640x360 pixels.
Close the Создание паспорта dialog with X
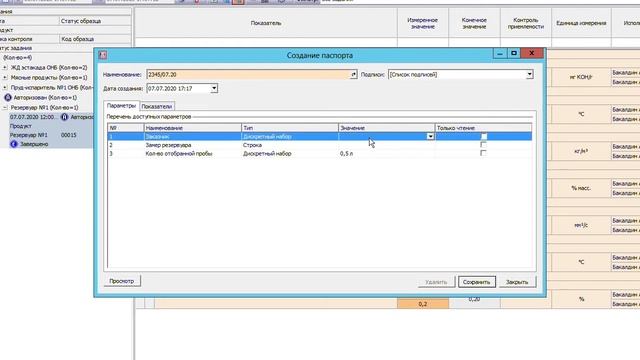[531, 53]
